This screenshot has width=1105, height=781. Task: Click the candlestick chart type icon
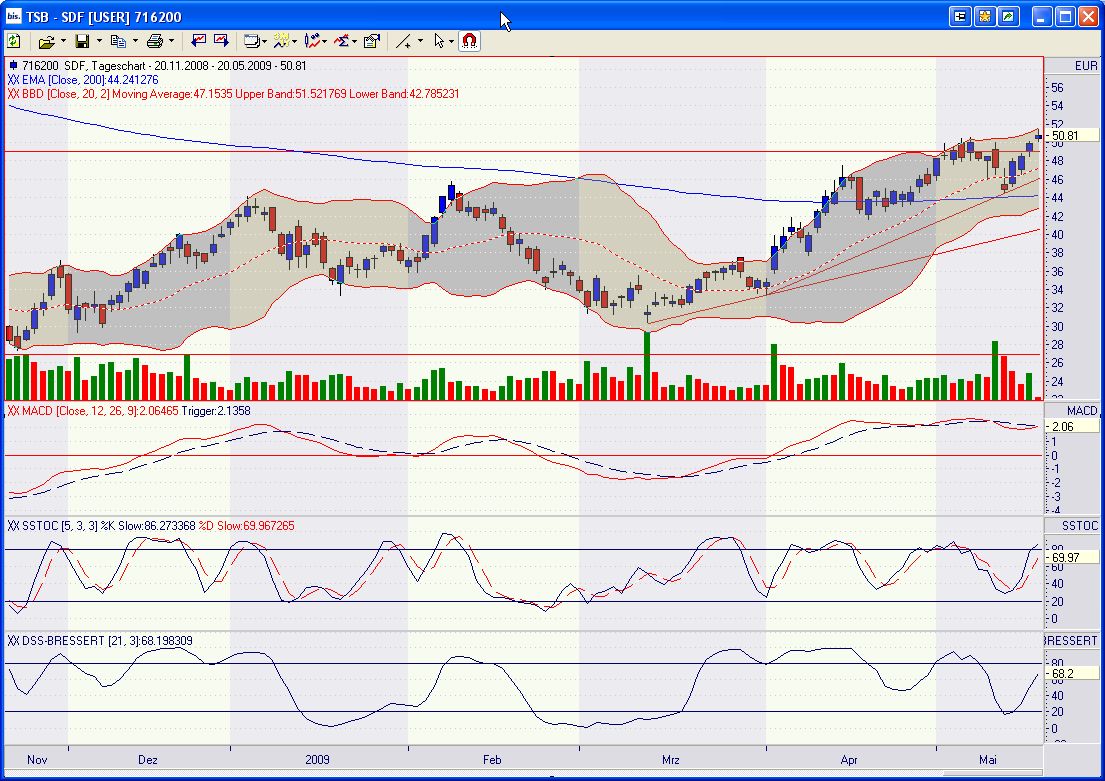tap(312, 42)
